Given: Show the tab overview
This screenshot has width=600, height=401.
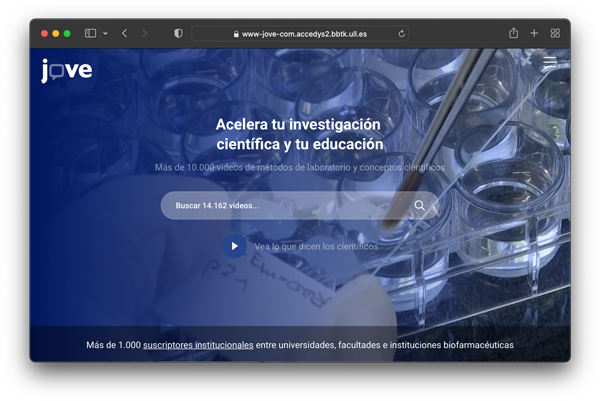Looking at the screenshot, I should [x=555, y=33].
